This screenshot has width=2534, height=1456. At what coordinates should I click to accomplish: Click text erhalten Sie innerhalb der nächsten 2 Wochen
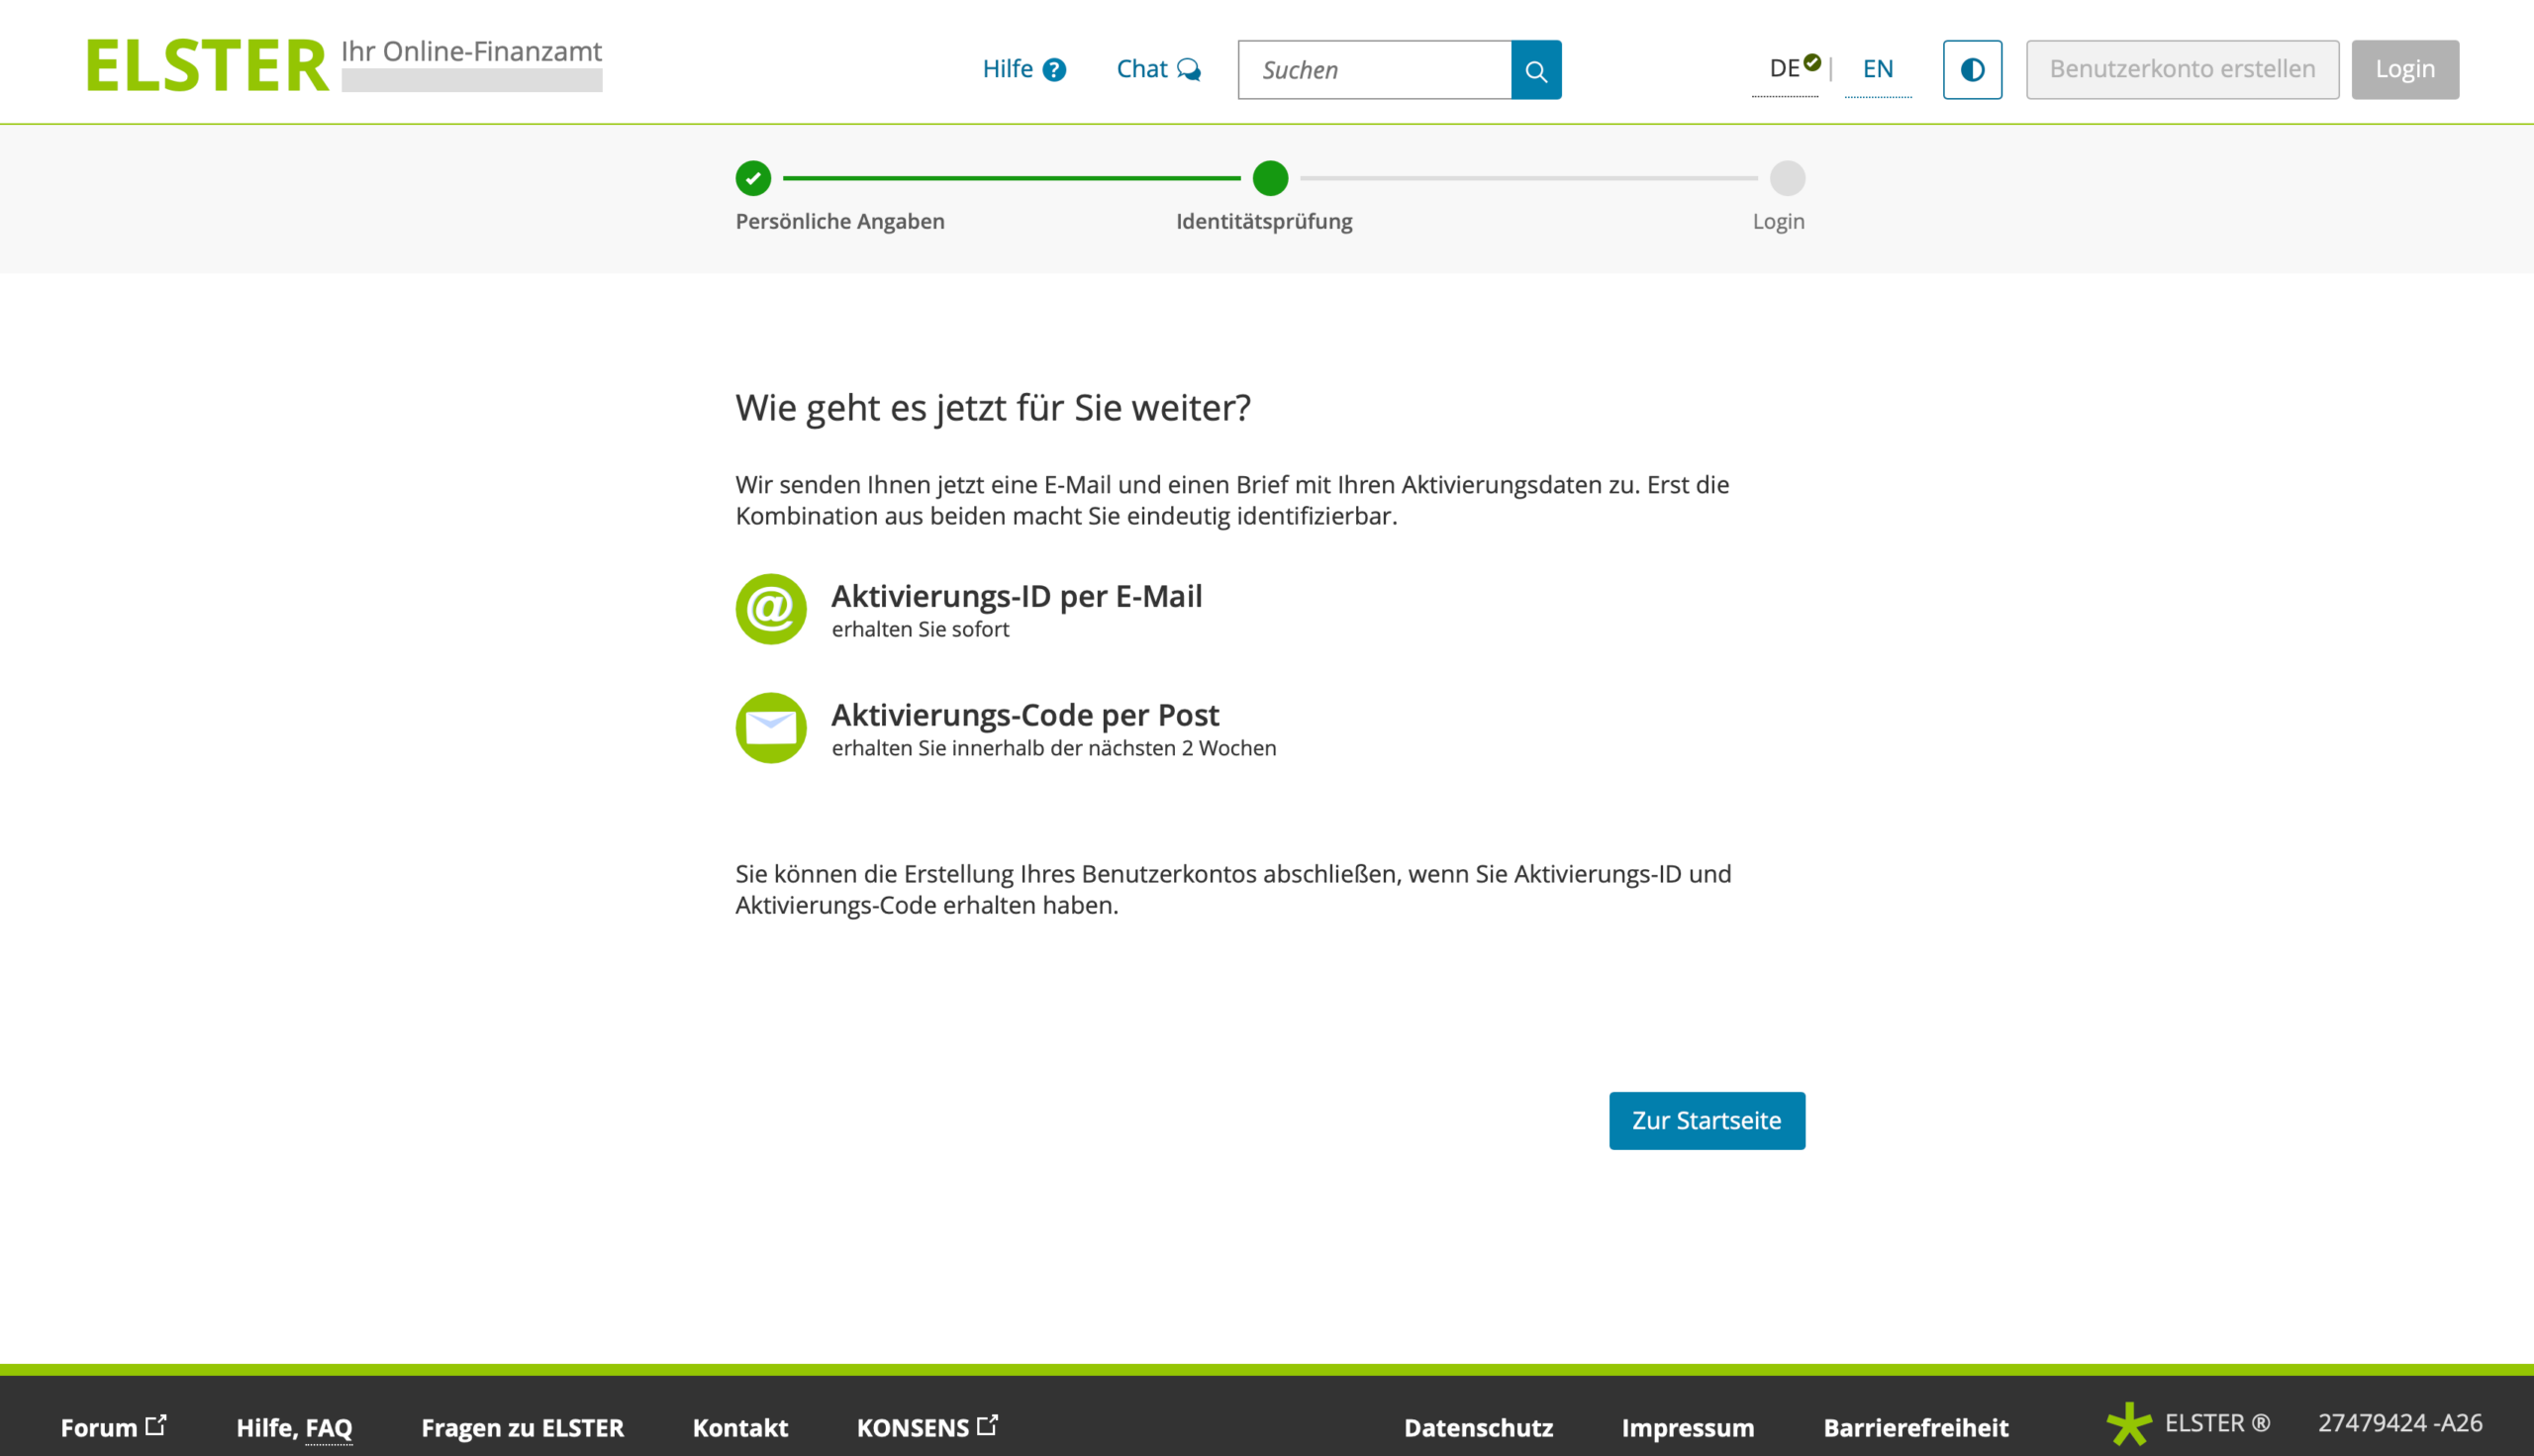1054,749
